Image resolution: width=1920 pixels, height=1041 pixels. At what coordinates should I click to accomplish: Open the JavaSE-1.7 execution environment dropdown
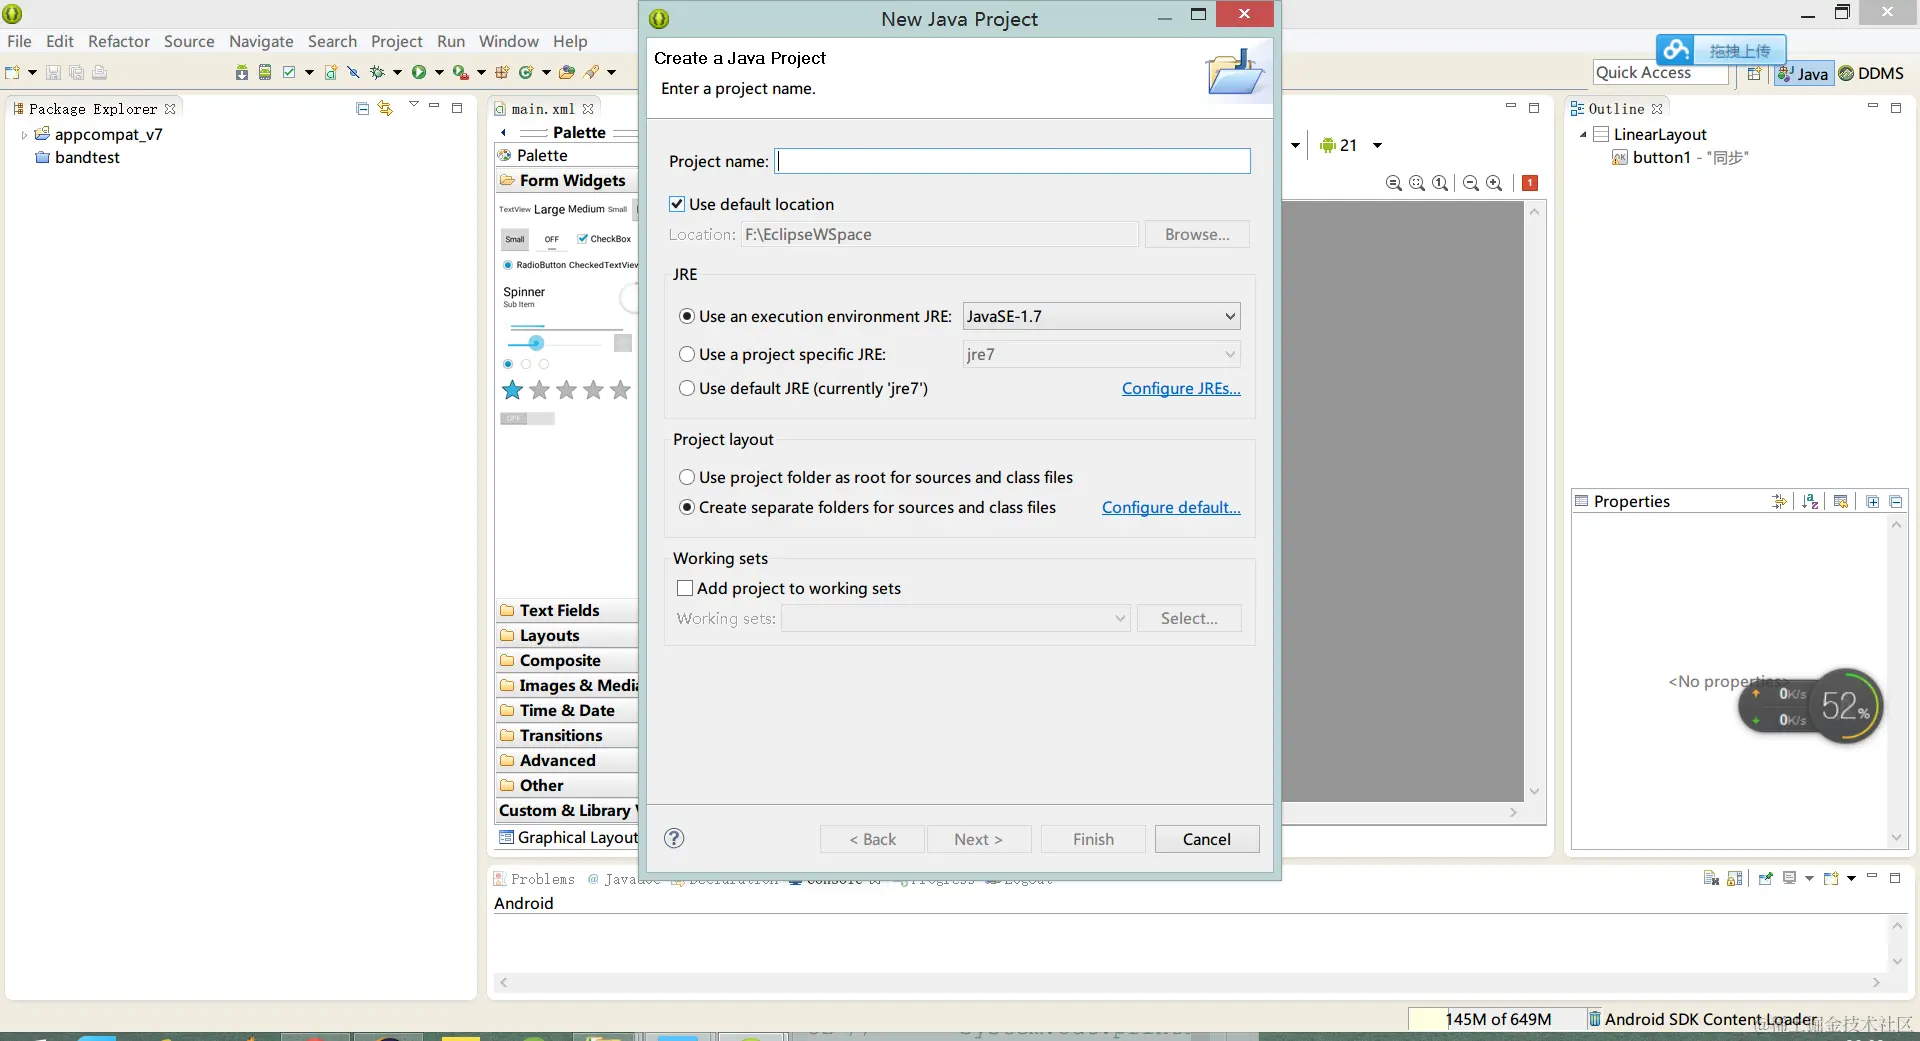(x=1101, y=316)
